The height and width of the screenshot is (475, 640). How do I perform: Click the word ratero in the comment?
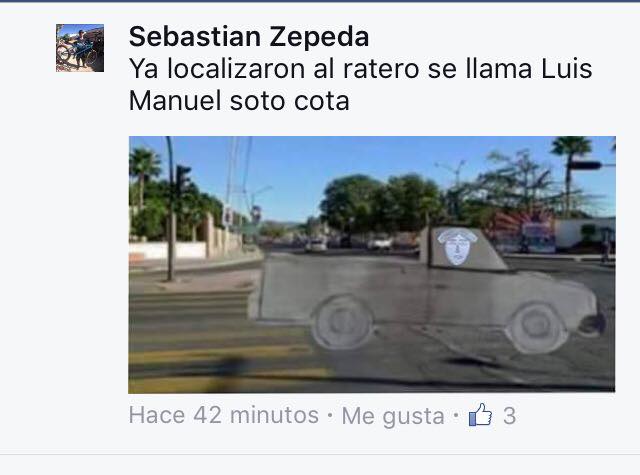[x=381, y=69]
